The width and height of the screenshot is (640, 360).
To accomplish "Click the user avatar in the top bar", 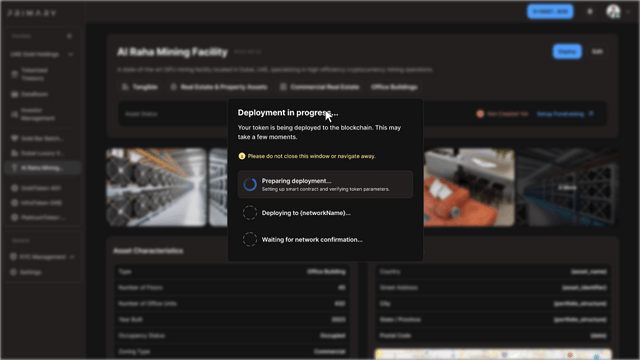I will point(613,11).
